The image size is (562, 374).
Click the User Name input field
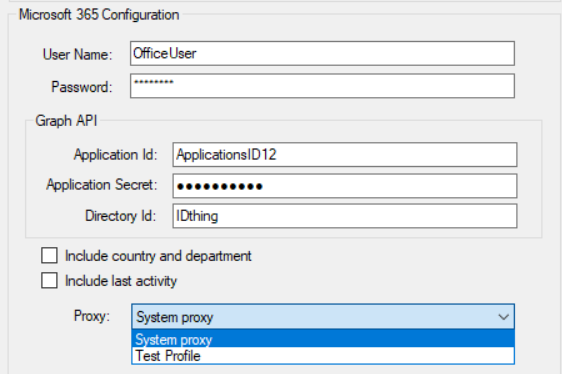pos(322,53)
